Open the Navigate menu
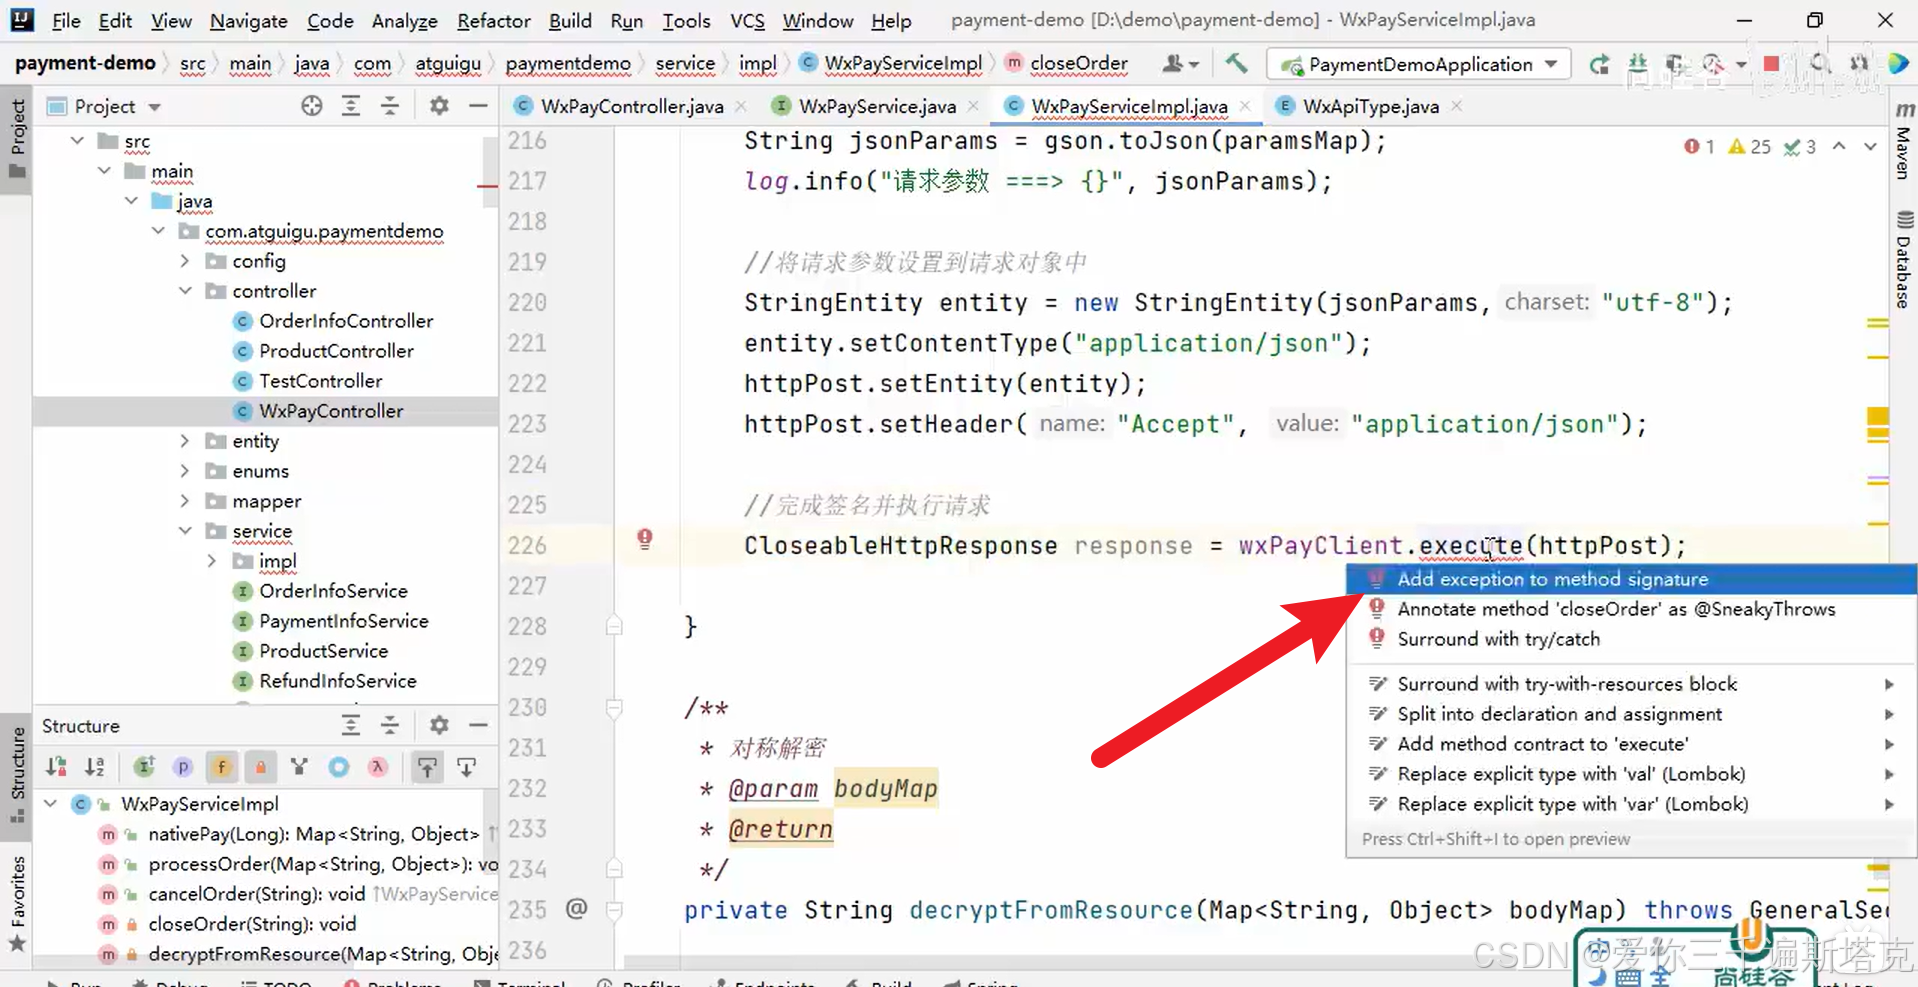Screen dimensions: 1918x987 248,20
